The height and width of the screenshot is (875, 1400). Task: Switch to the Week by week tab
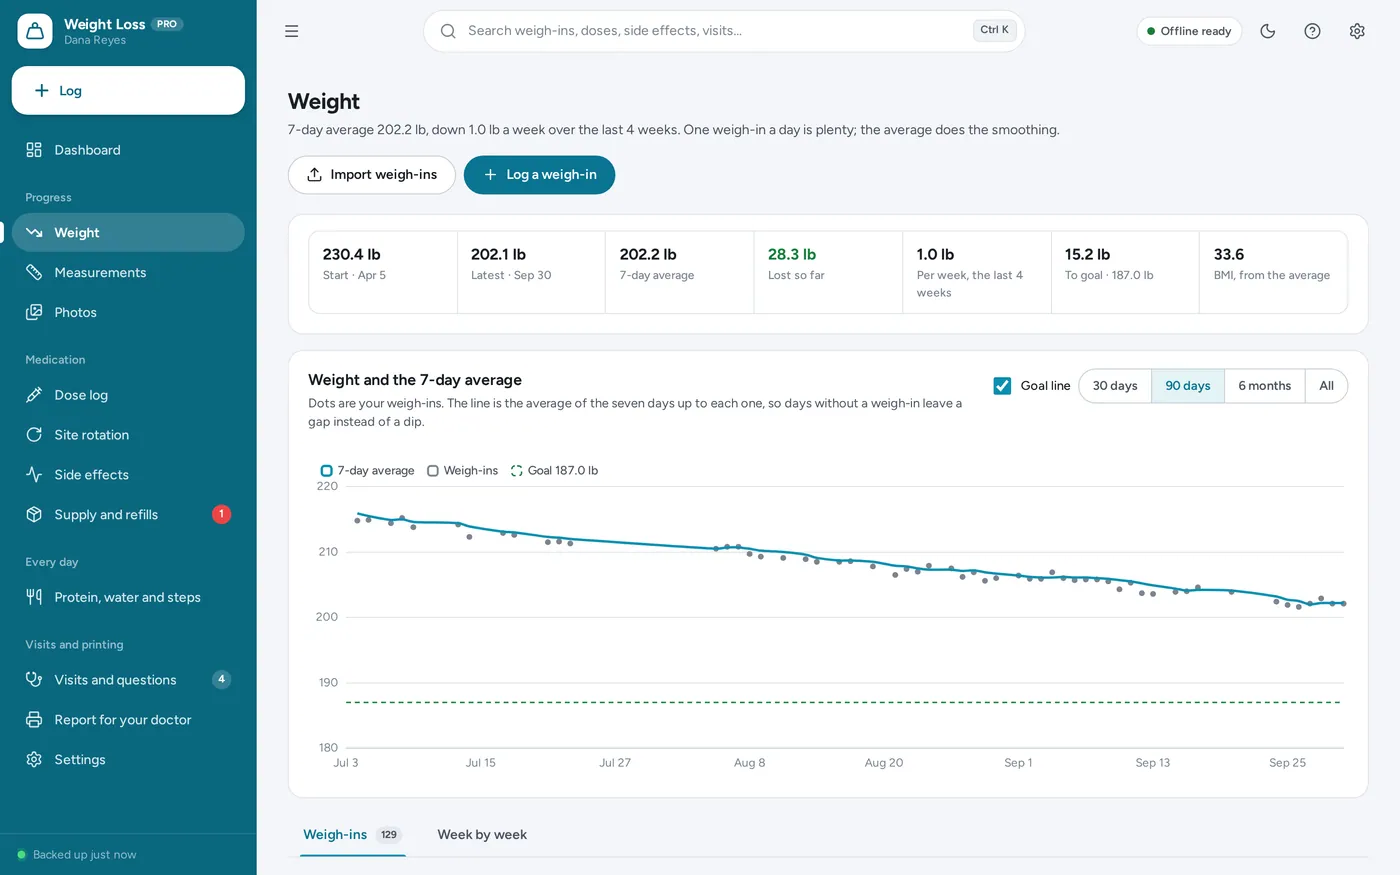[482, 835]
